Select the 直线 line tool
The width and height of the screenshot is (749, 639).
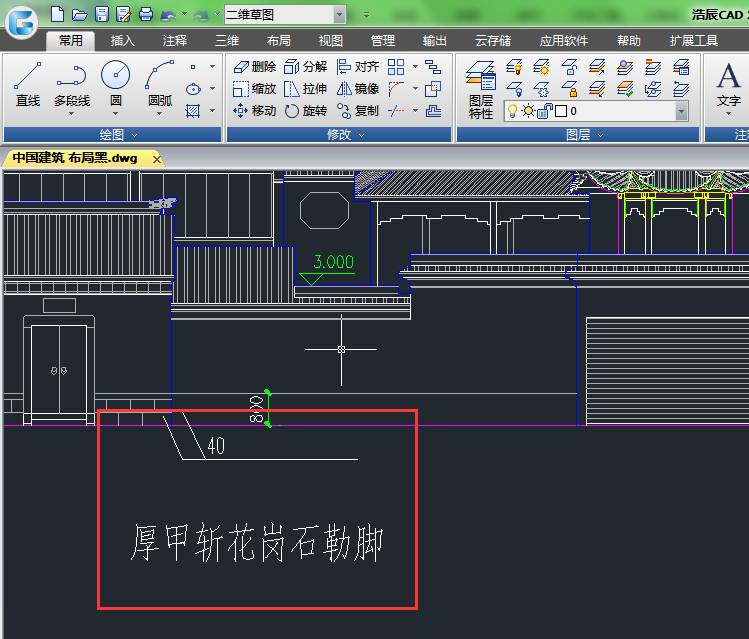click(x=28, y=84)
